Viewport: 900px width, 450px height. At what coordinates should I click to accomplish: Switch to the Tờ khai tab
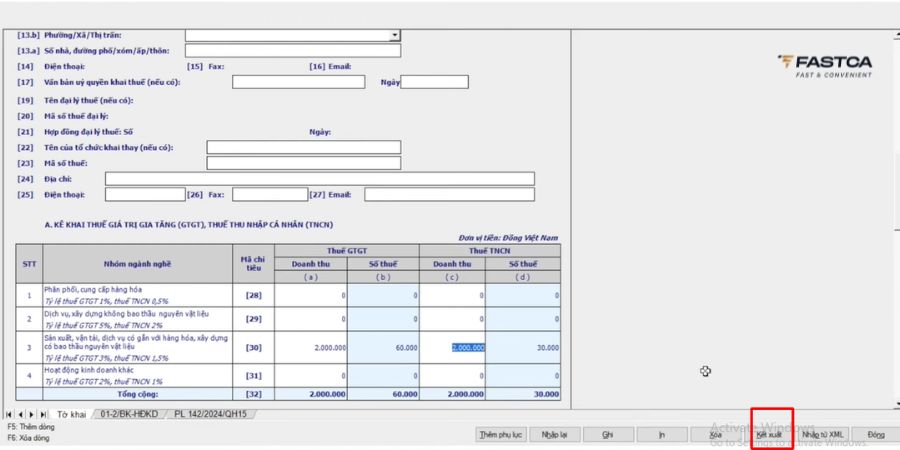(x=71, y=414)
